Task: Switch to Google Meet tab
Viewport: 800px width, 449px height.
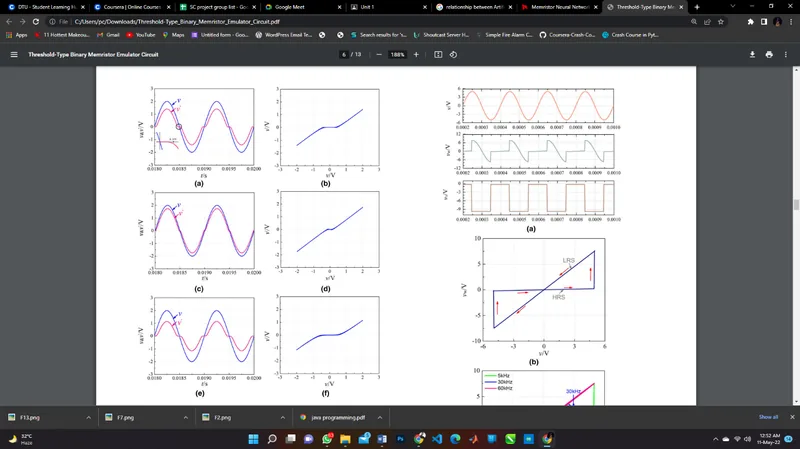Action: tap(303, 7)
